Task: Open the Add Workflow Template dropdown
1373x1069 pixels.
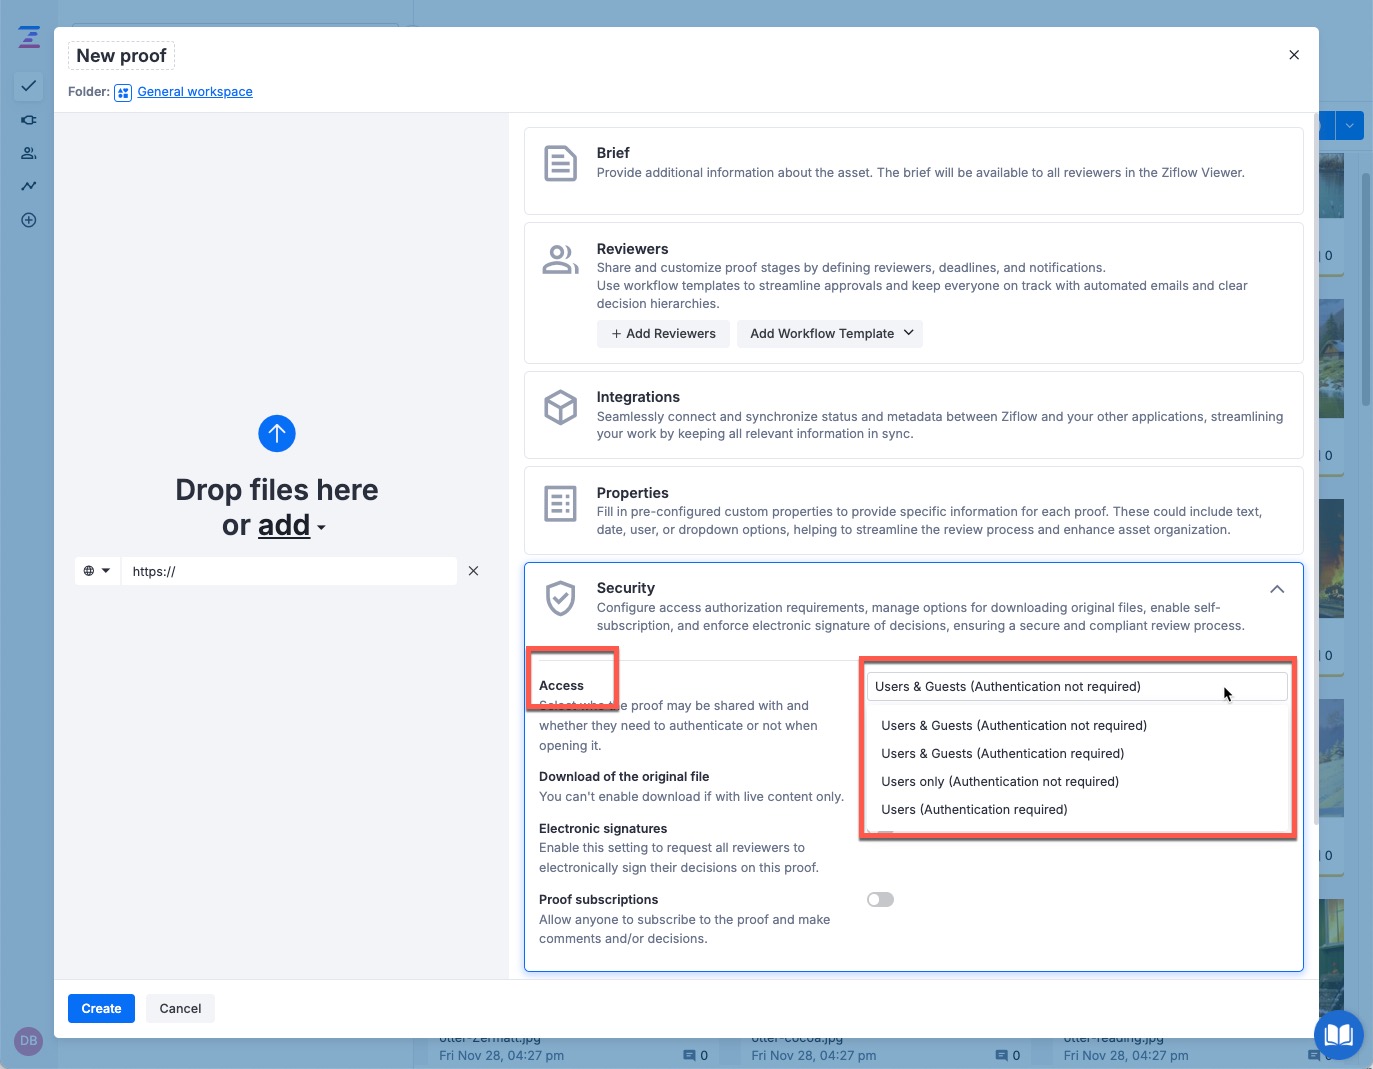Action: 831,334
